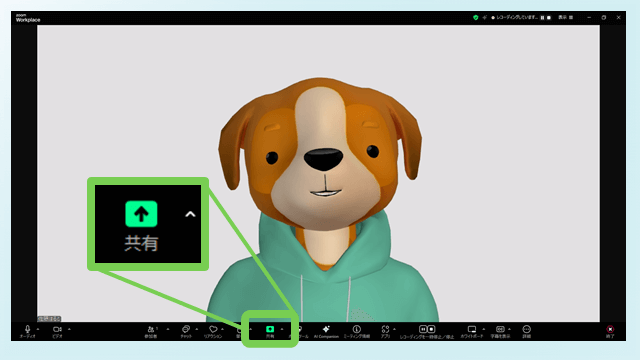Open the apps icon in toolbar
640x360 pixels.
click(x=385, y=329)
